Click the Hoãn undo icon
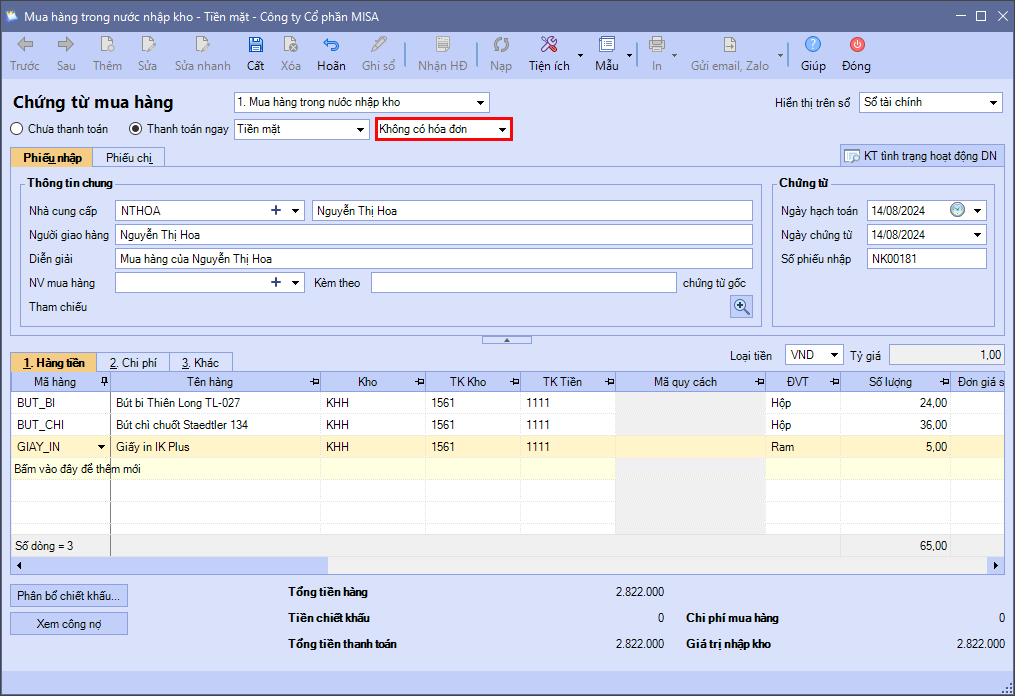 pyautogui.click(x=331, y=46)
